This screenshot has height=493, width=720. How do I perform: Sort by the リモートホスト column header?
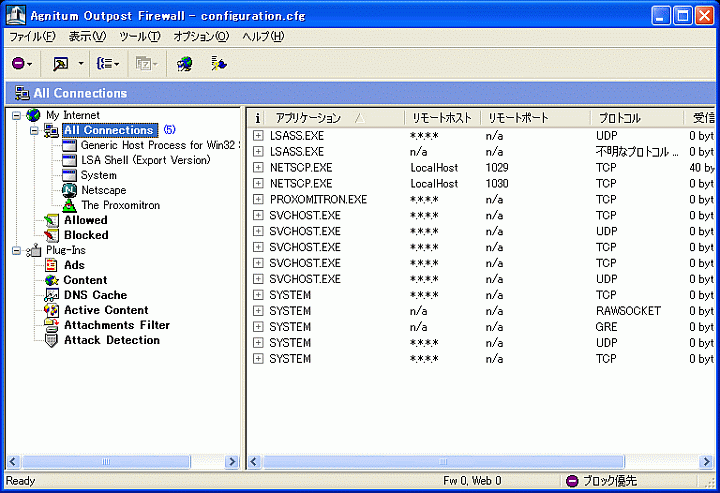pos(441,118)
